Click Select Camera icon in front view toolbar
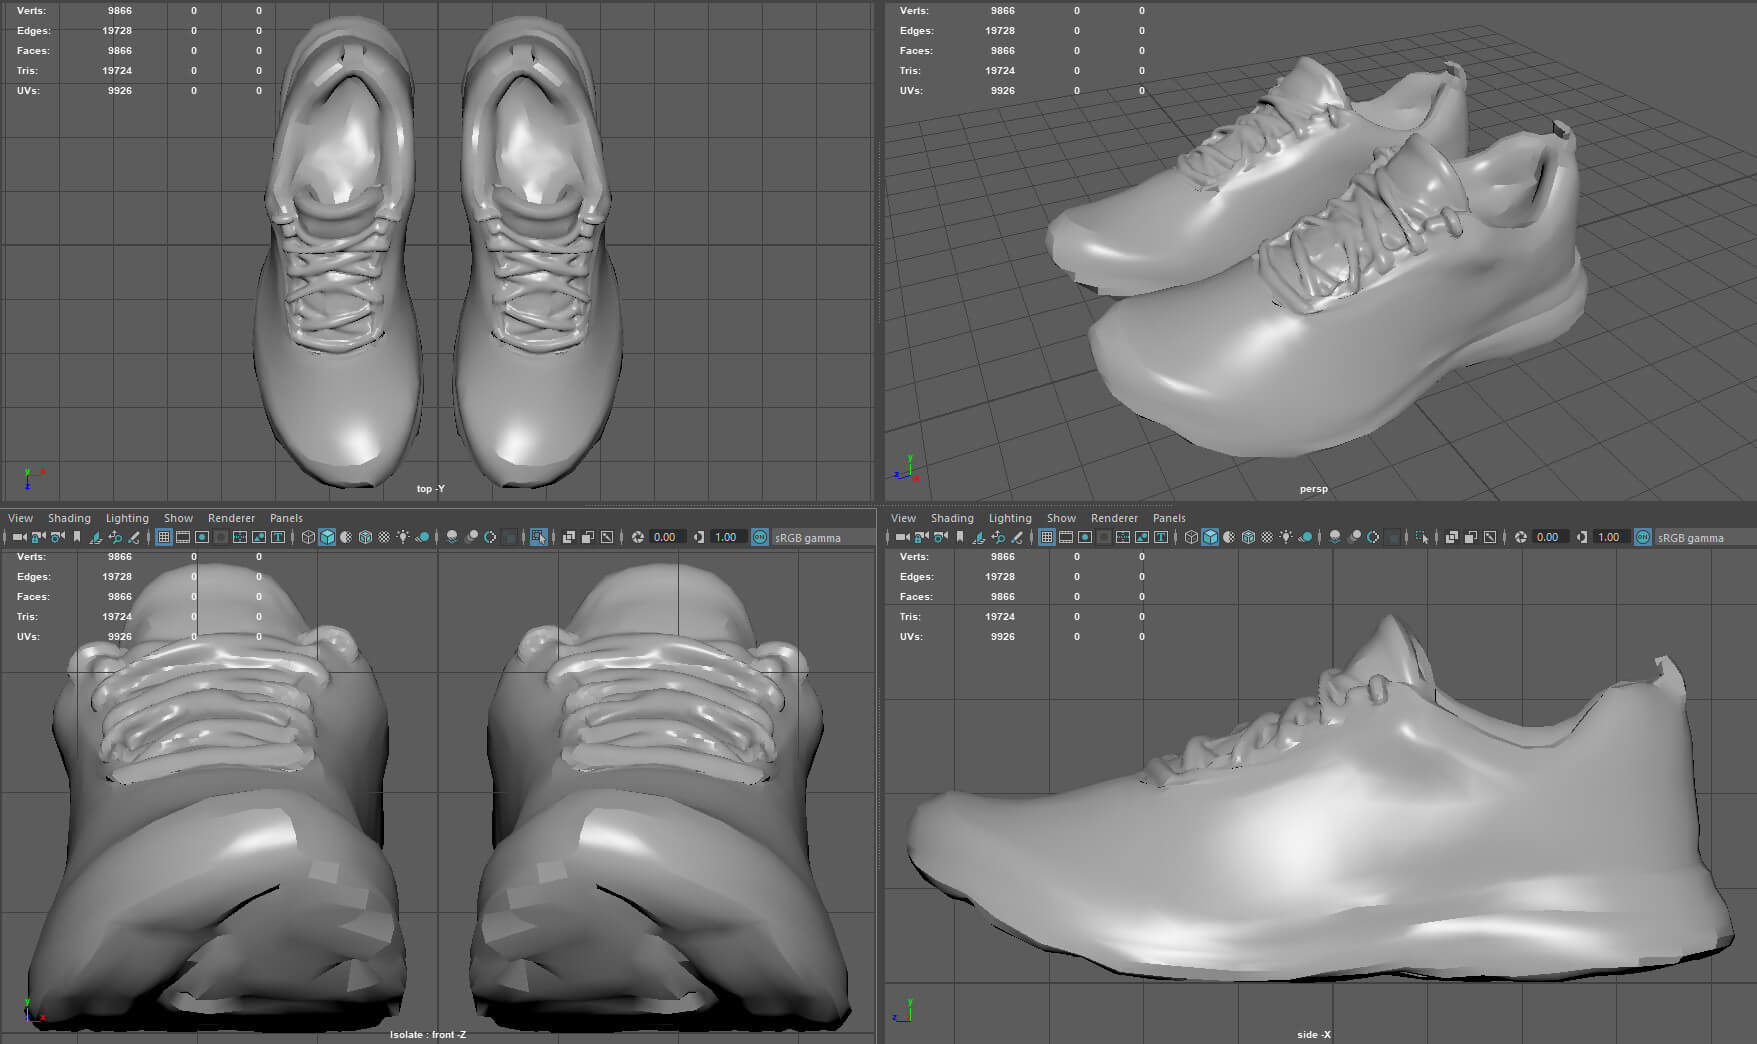 tap(18, 538)
